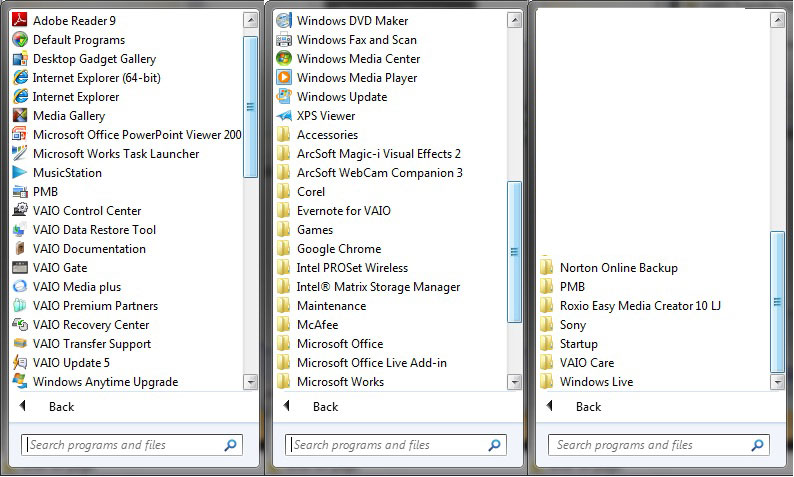Launch Windows Fax and Scan icon
The height and width of the screenshot is (477, 794).
[x=284, y=39]
